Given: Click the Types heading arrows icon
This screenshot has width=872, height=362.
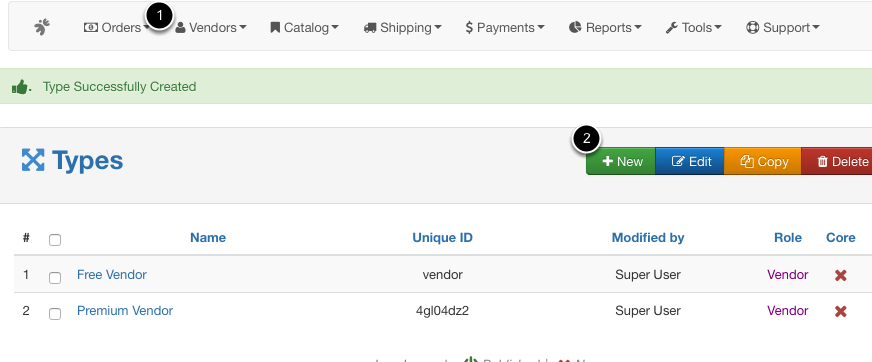Looking at the screenshot, I should click(33, 160).
